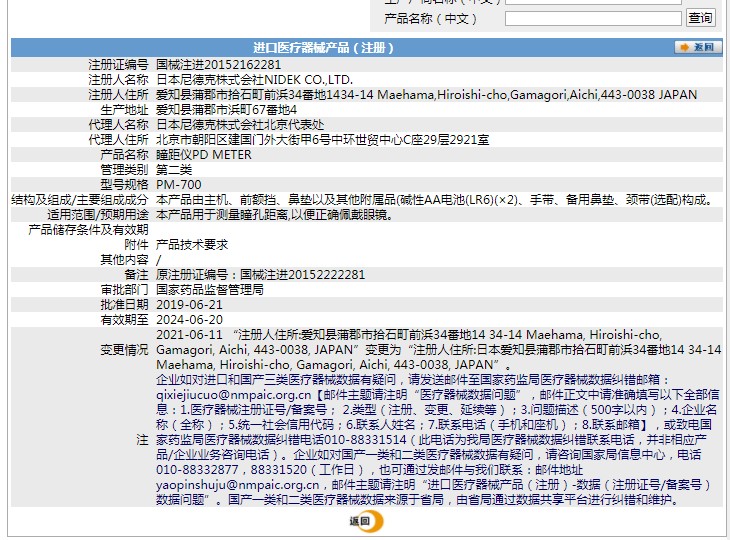This screenshot has height=540, width=730.
Task: Select expiry date 2024-06-20
Action: pyautogui.click(x=189, y=320)
